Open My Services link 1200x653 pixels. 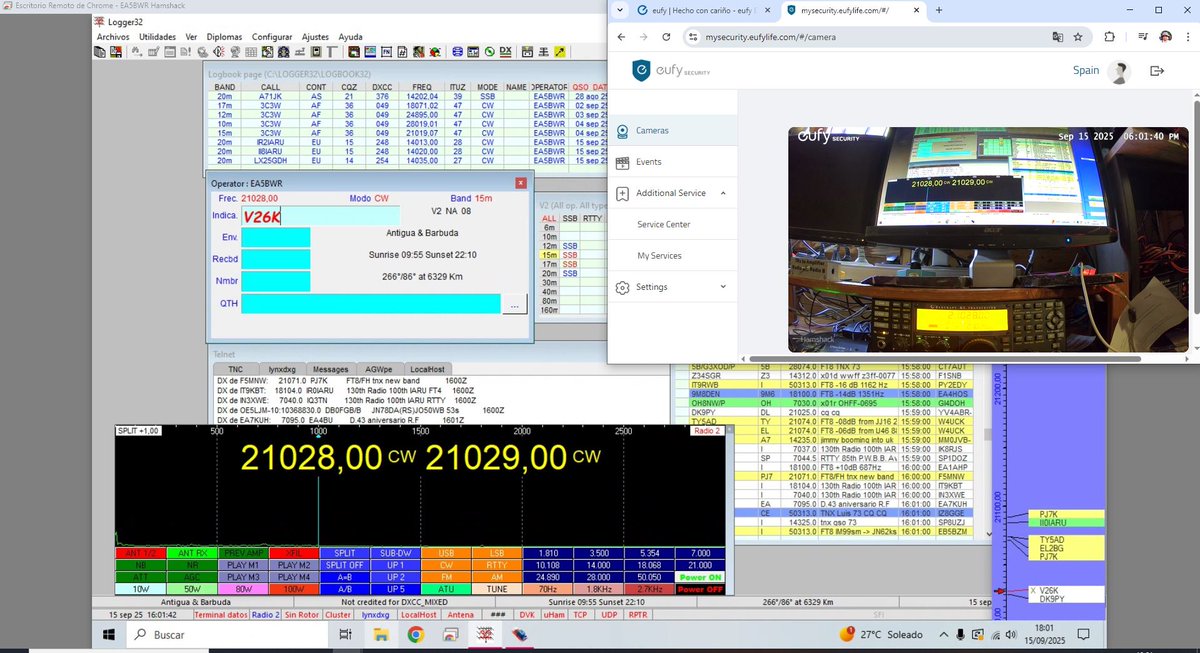point(659,256)
